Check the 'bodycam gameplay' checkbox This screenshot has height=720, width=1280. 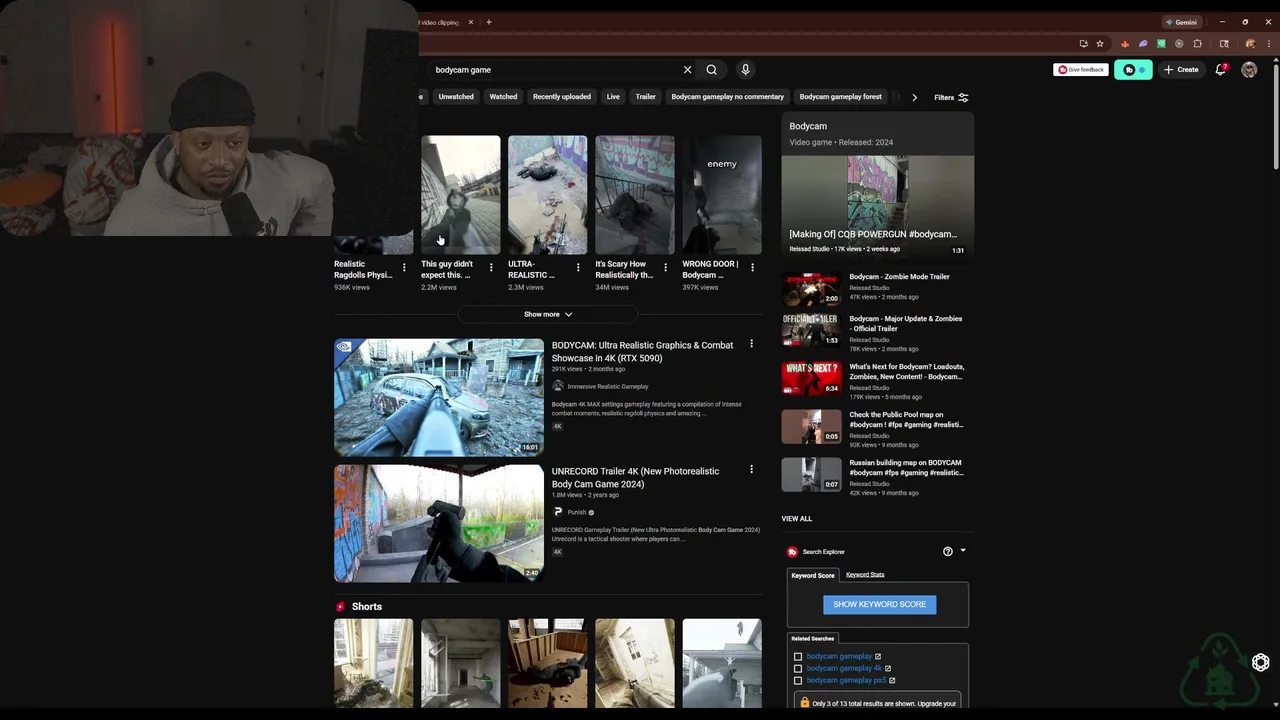coord(797,657)
